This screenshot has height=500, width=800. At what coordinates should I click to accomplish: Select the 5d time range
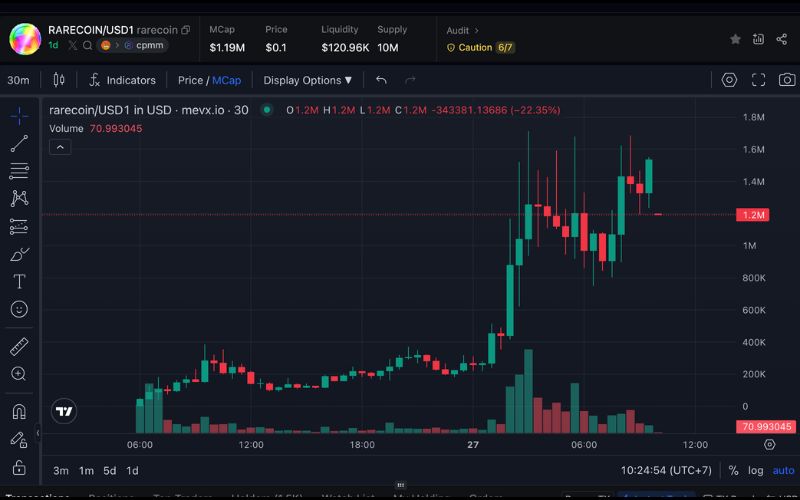point(110,470)
